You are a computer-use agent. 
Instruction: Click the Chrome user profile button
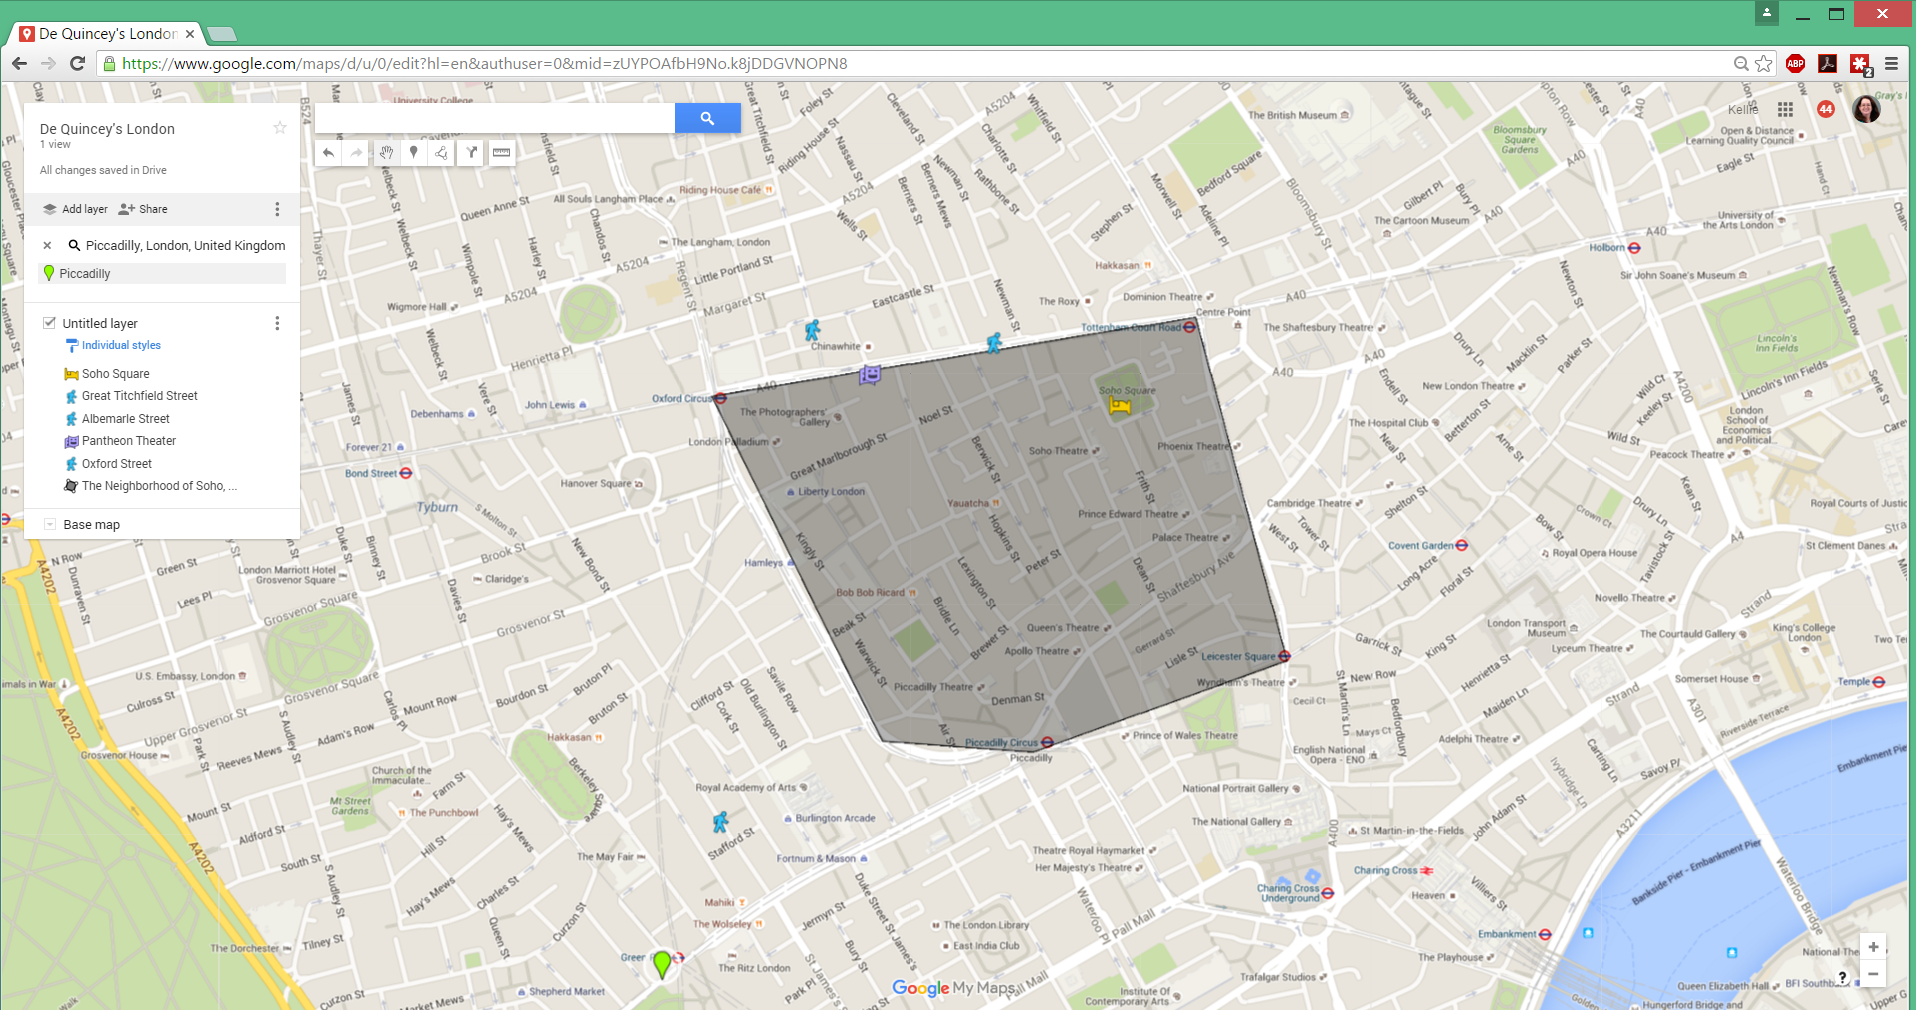pyautogui.click(x=1767, y=13)
